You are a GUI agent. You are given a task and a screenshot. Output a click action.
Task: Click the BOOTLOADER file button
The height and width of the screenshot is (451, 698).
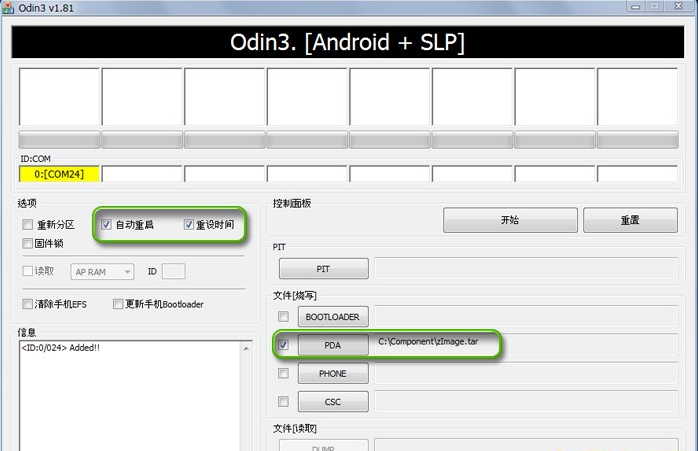point(333,317)
